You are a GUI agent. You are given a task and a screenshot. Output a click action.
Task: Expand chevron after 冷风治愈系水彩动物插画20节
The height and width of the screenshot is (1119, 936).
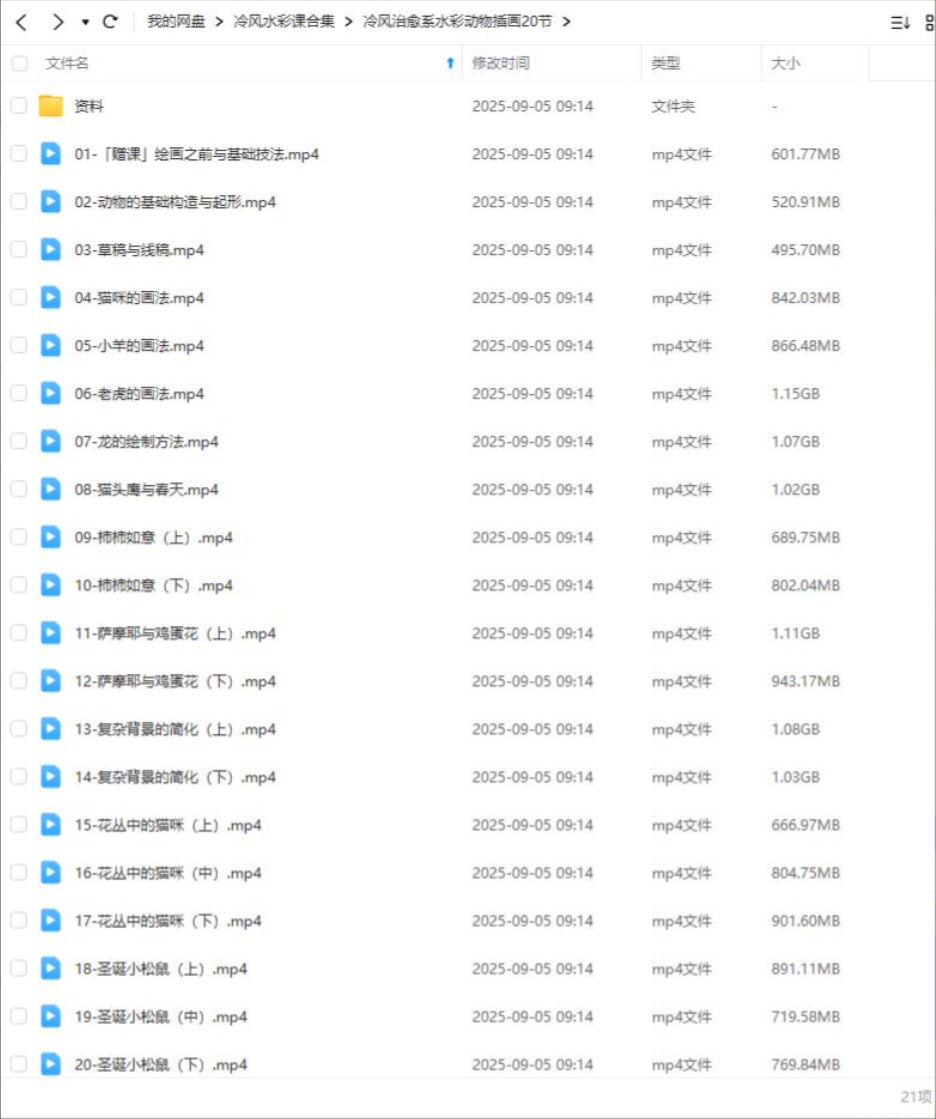(566, 21)
